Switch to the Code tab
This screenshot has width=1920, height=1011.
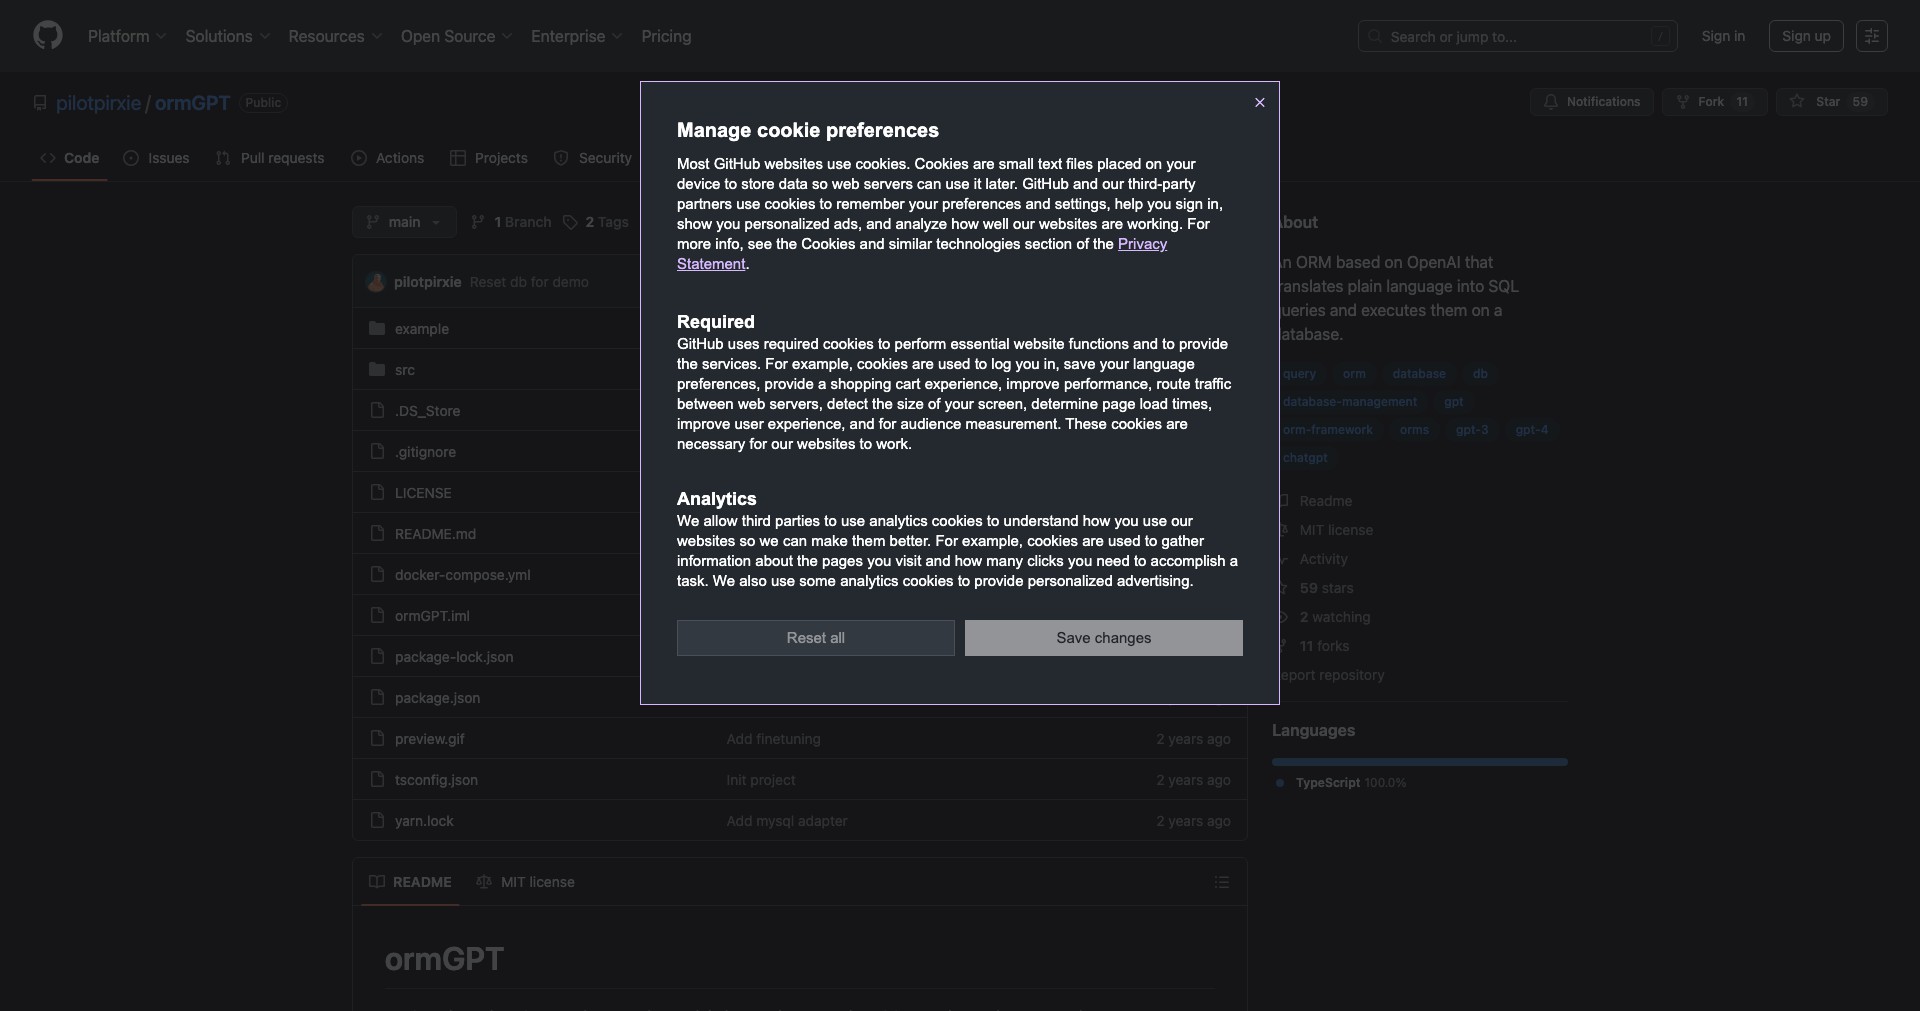coord(69,158)
